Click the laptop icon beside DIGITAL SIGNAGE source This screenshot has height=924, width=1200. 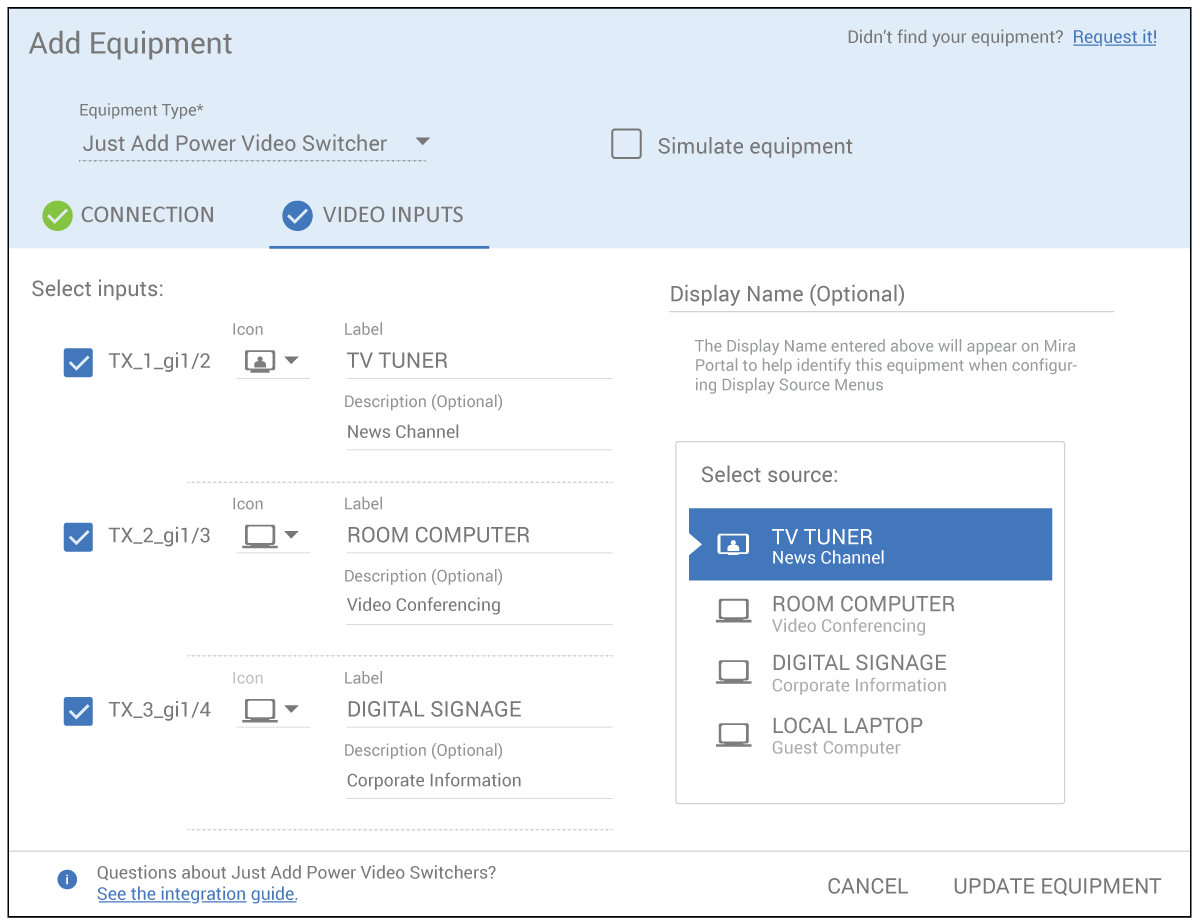733,672
